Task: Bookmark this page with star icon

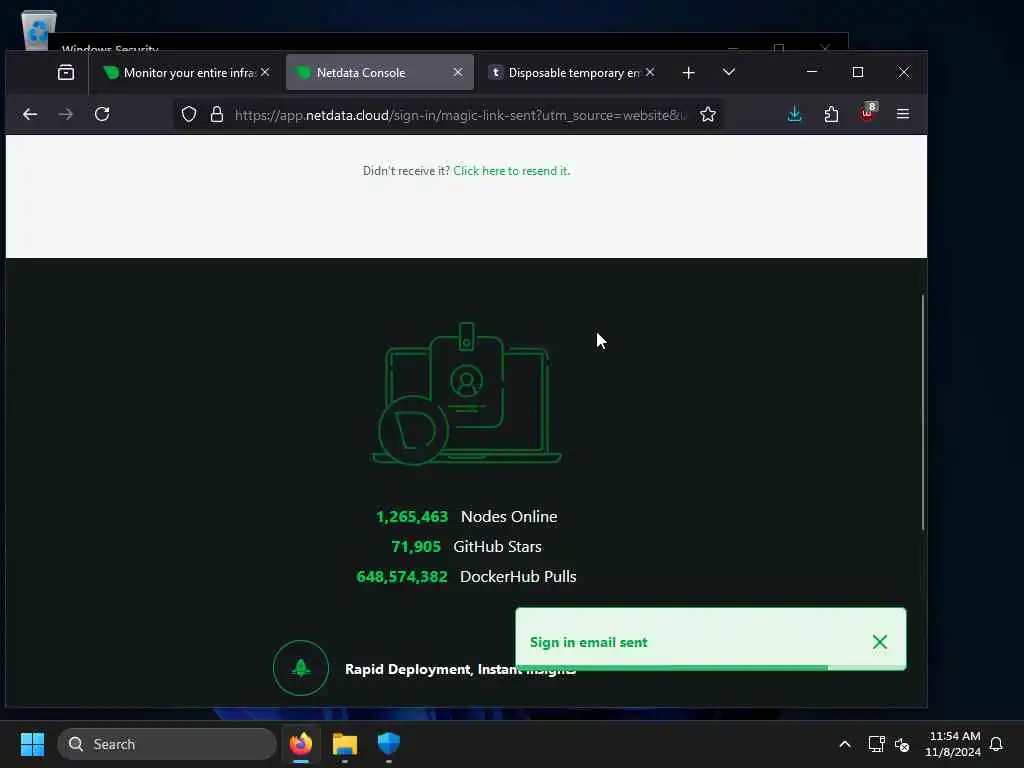Action: pos(708,114)
